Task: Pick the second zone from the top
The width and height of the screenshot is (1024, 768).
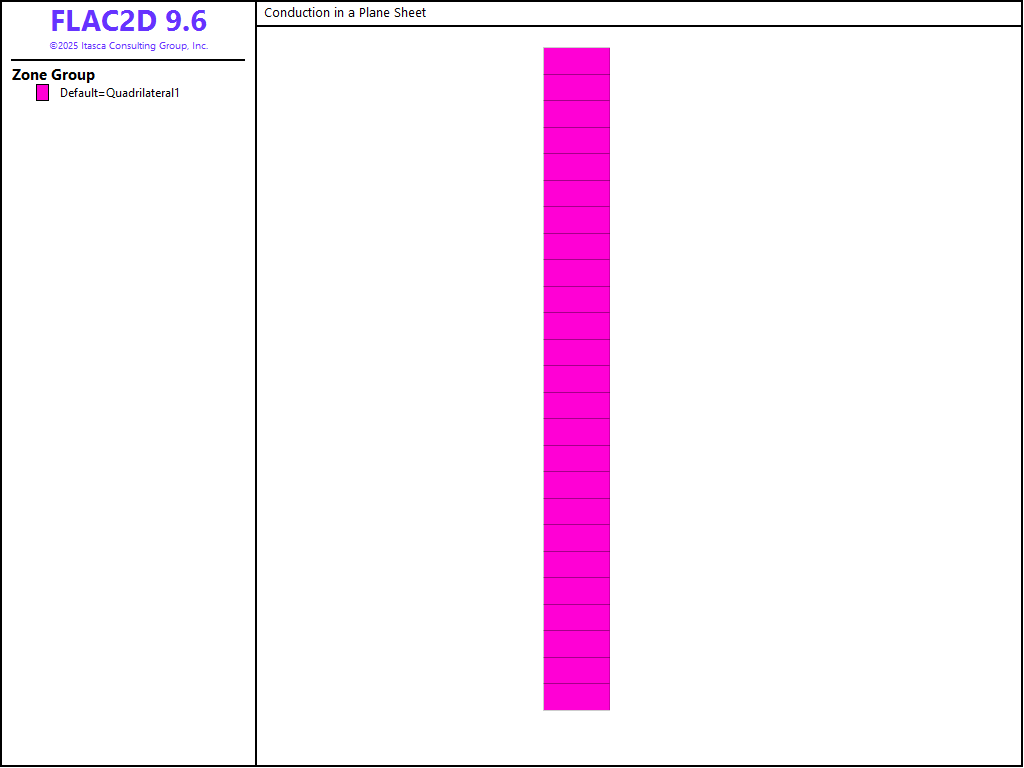Action: click(576, 88)
